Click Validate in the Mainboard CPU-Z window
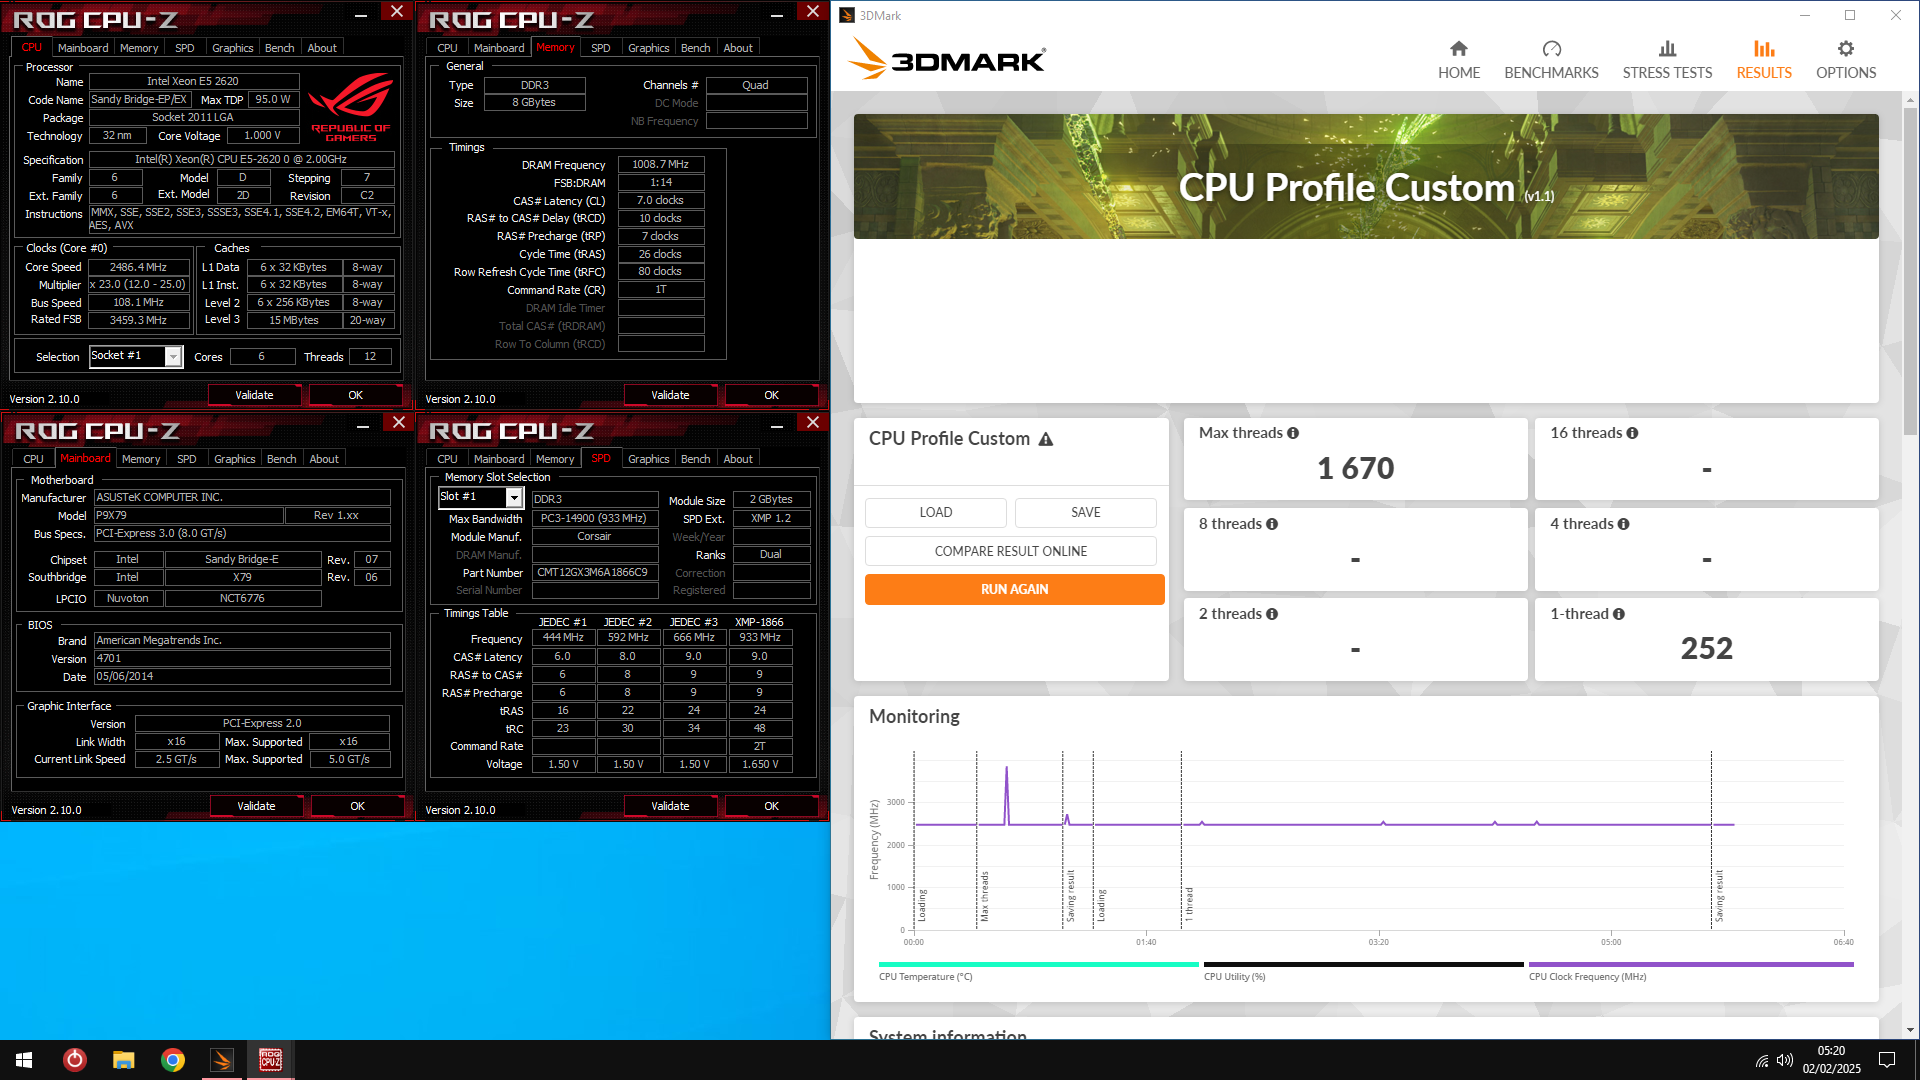Image resolution: width=1920 pixels, height=1080 pixels. pos(256,806)
